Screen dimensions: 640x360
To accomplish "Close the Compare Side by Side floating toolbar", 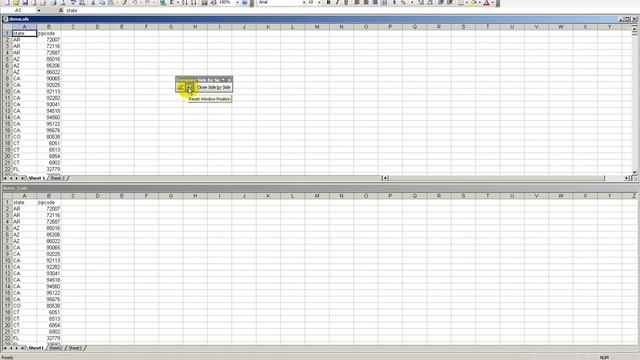I will [x=229, y=80].
